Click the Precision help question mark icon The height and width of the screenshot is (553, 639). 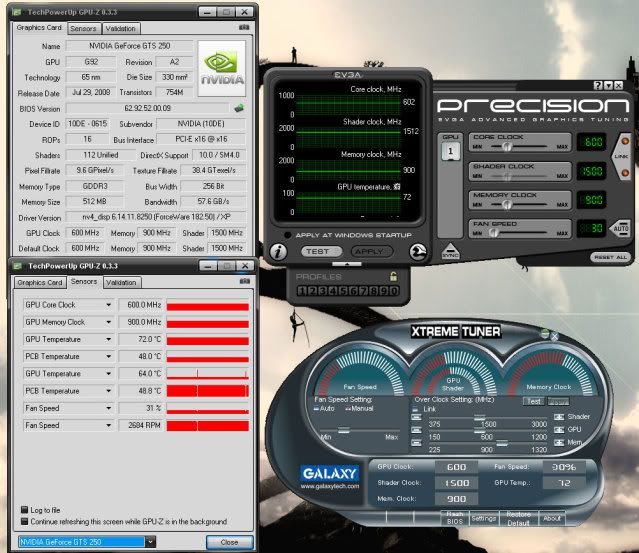(597, 87)
